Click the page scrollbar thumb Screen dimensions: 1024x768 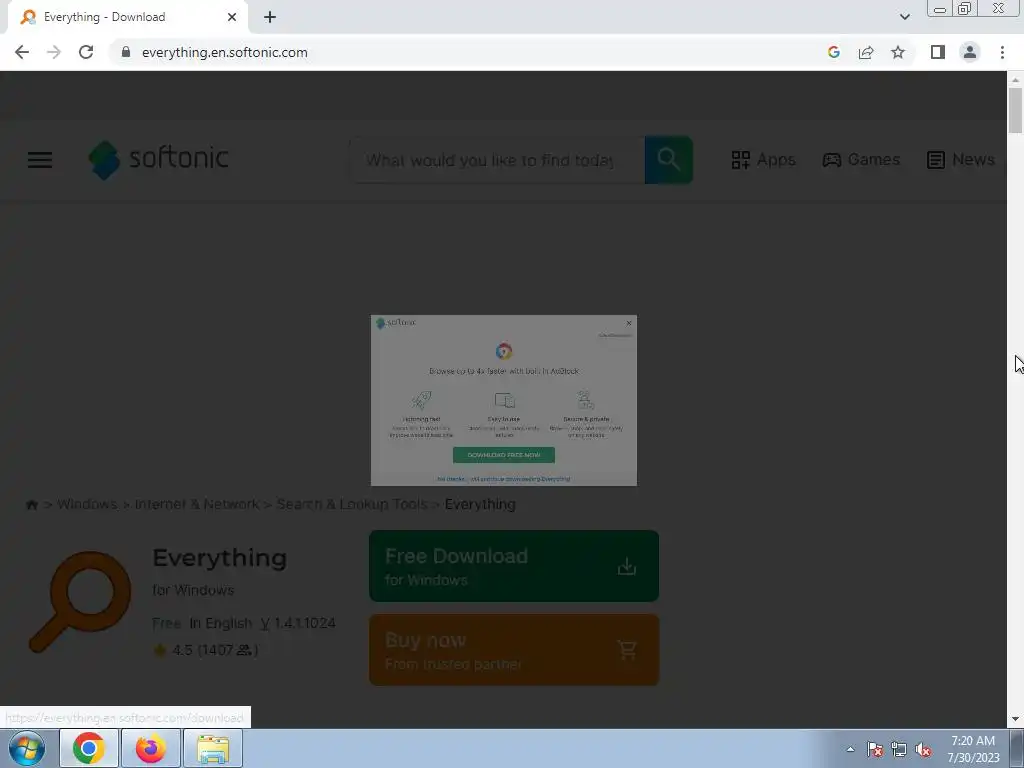(x=1016, y=110)
